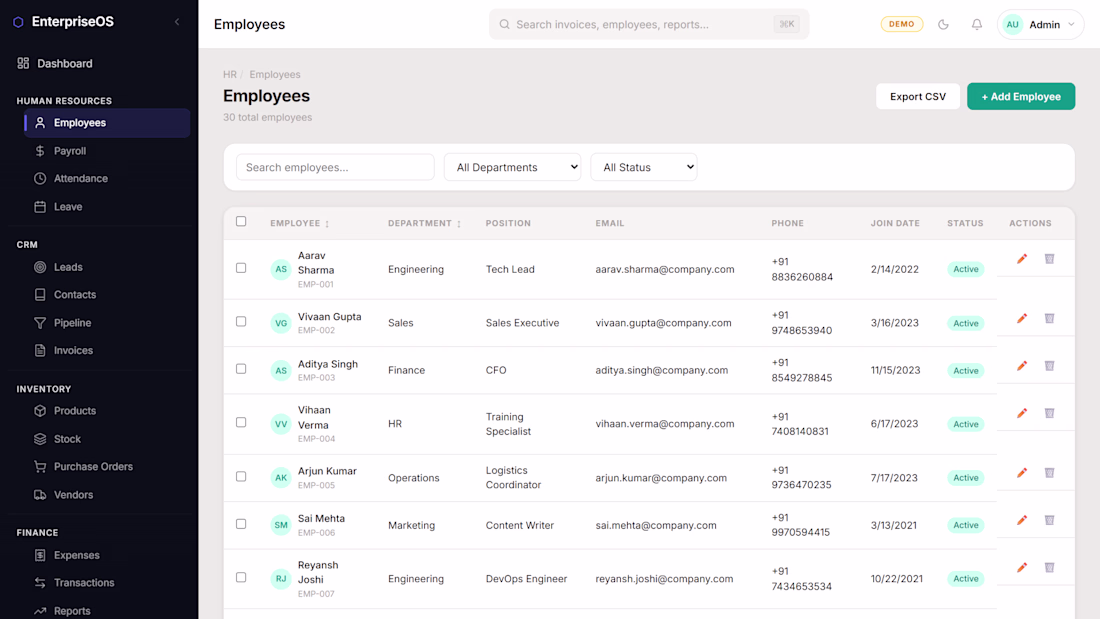
Task: Sort by Employee column arrows
Action: pos(327,224)
